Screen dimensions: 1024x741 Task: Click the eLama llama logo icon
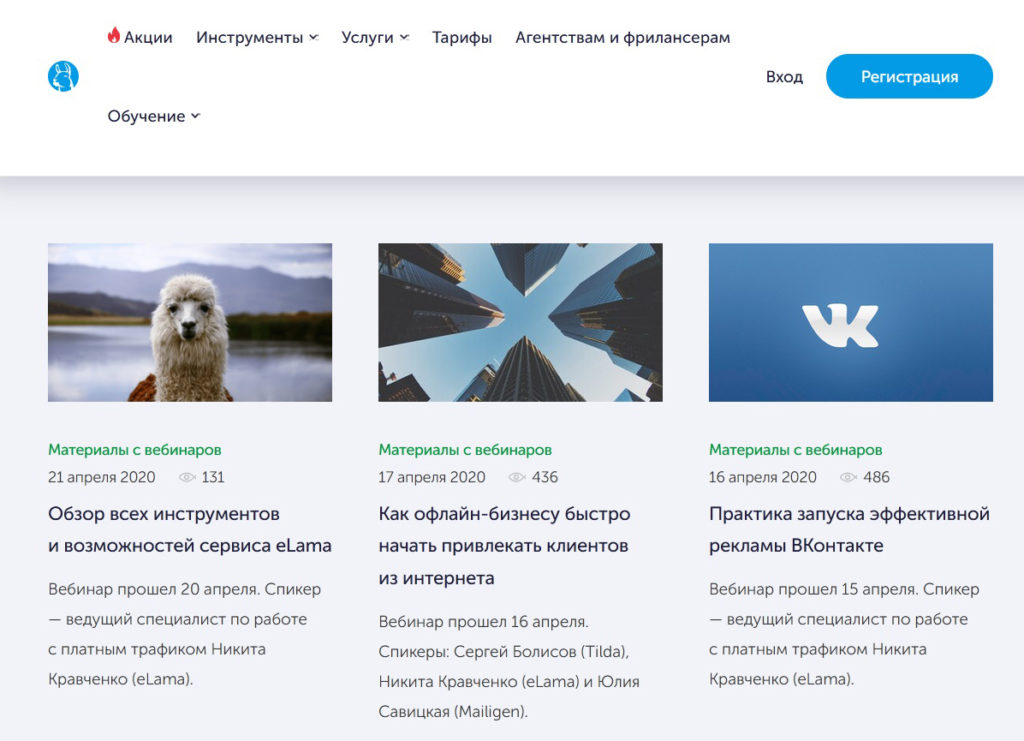click(x=63, y=76)
